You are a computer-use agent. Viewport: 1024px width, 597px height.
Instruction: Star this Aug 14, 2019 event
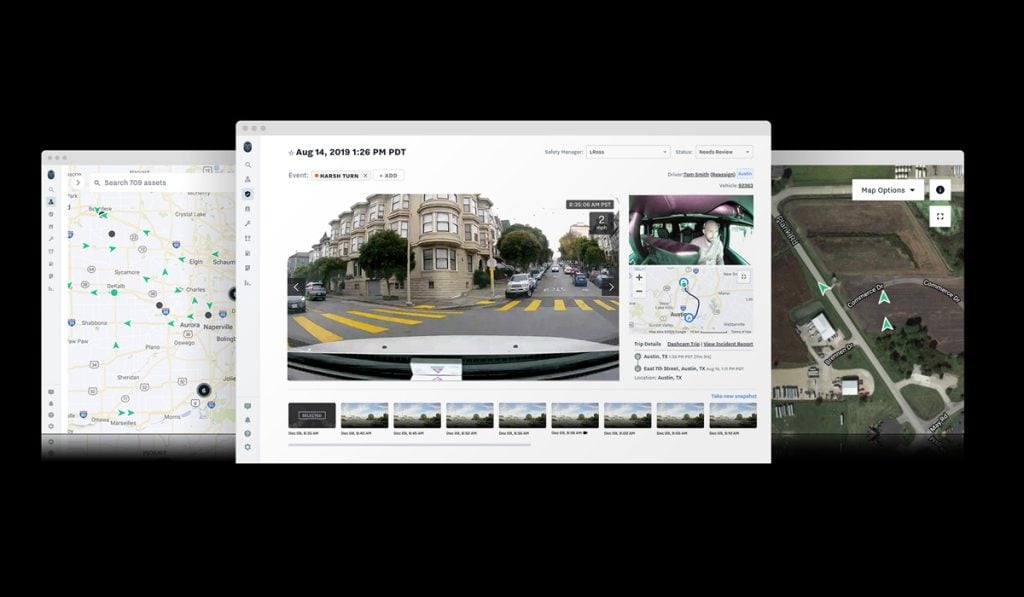pyautogui.click(x=291, y=153)
